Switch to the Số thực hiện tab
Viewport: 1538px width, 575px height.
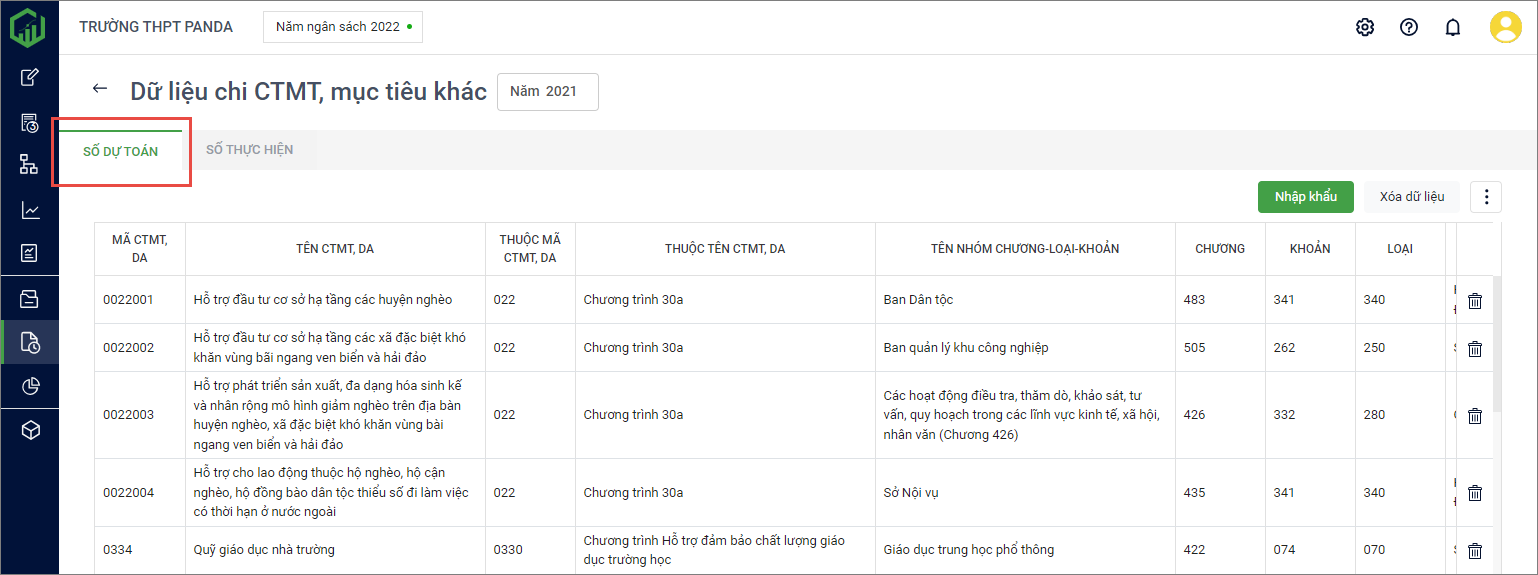pyautogui.click(x=249, y=150)
